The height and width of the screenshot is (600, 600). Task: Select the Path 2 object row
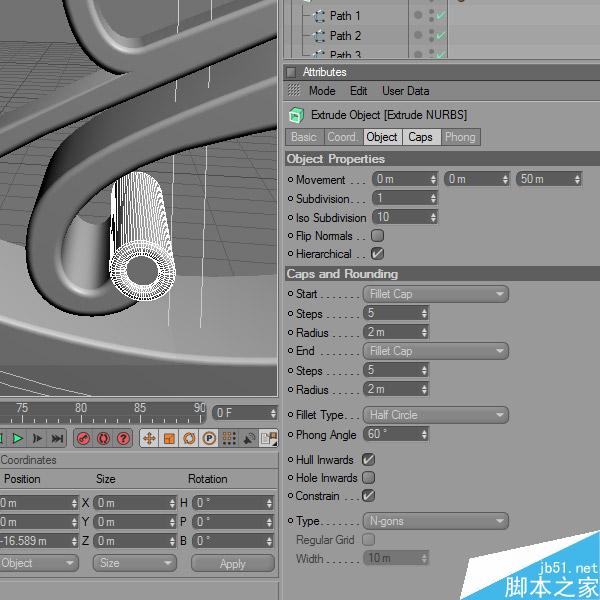(345, 36)
